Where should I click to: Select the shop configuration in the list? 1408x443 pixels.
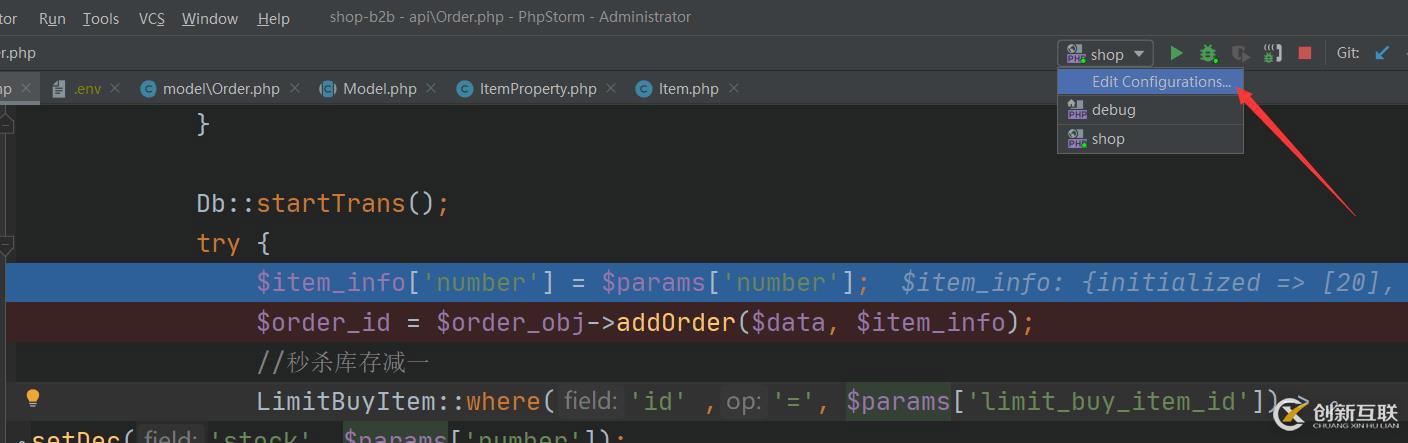point(1150,138)
